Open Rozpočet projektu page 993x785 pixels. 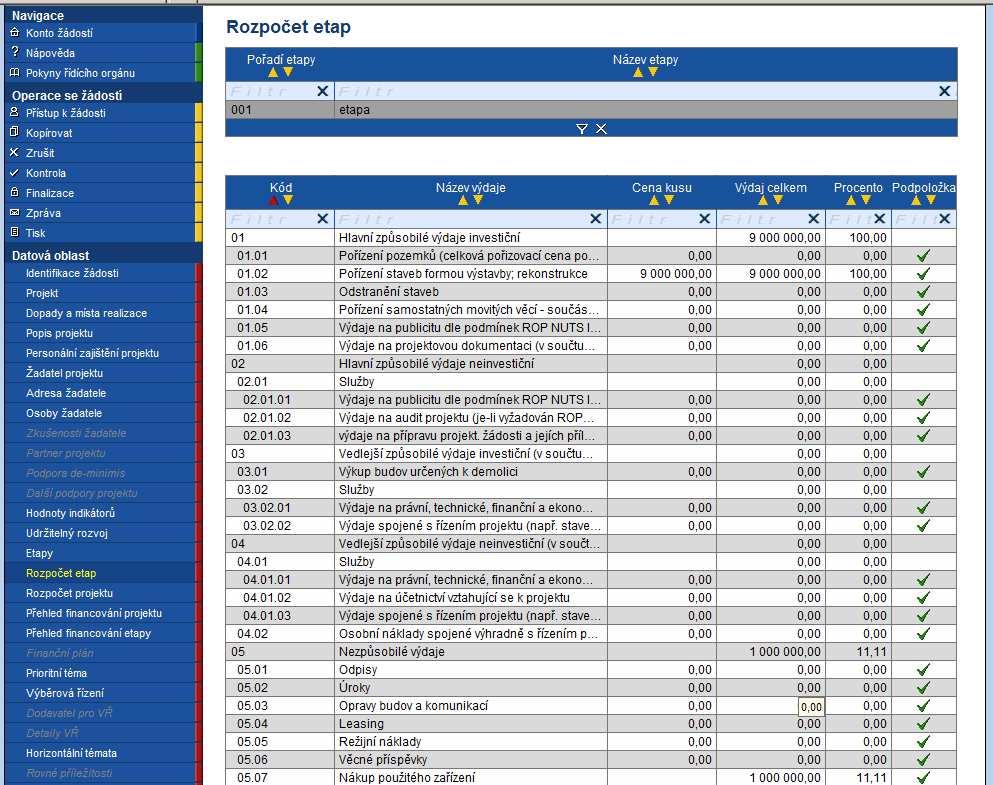[x=69, y=593]
